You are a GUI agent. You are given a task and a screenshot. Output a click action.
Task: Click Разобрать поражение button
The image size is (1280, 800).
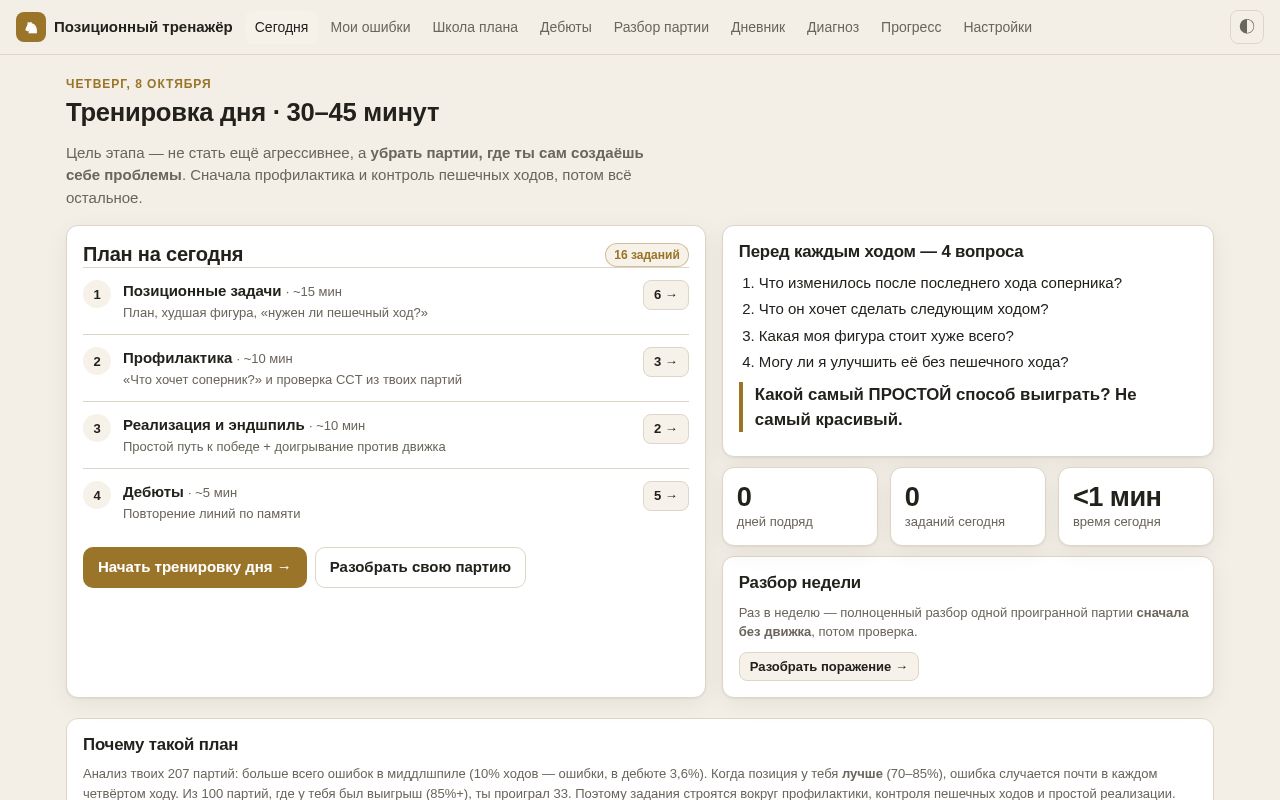pyautogui.click(x=829, y=667)
